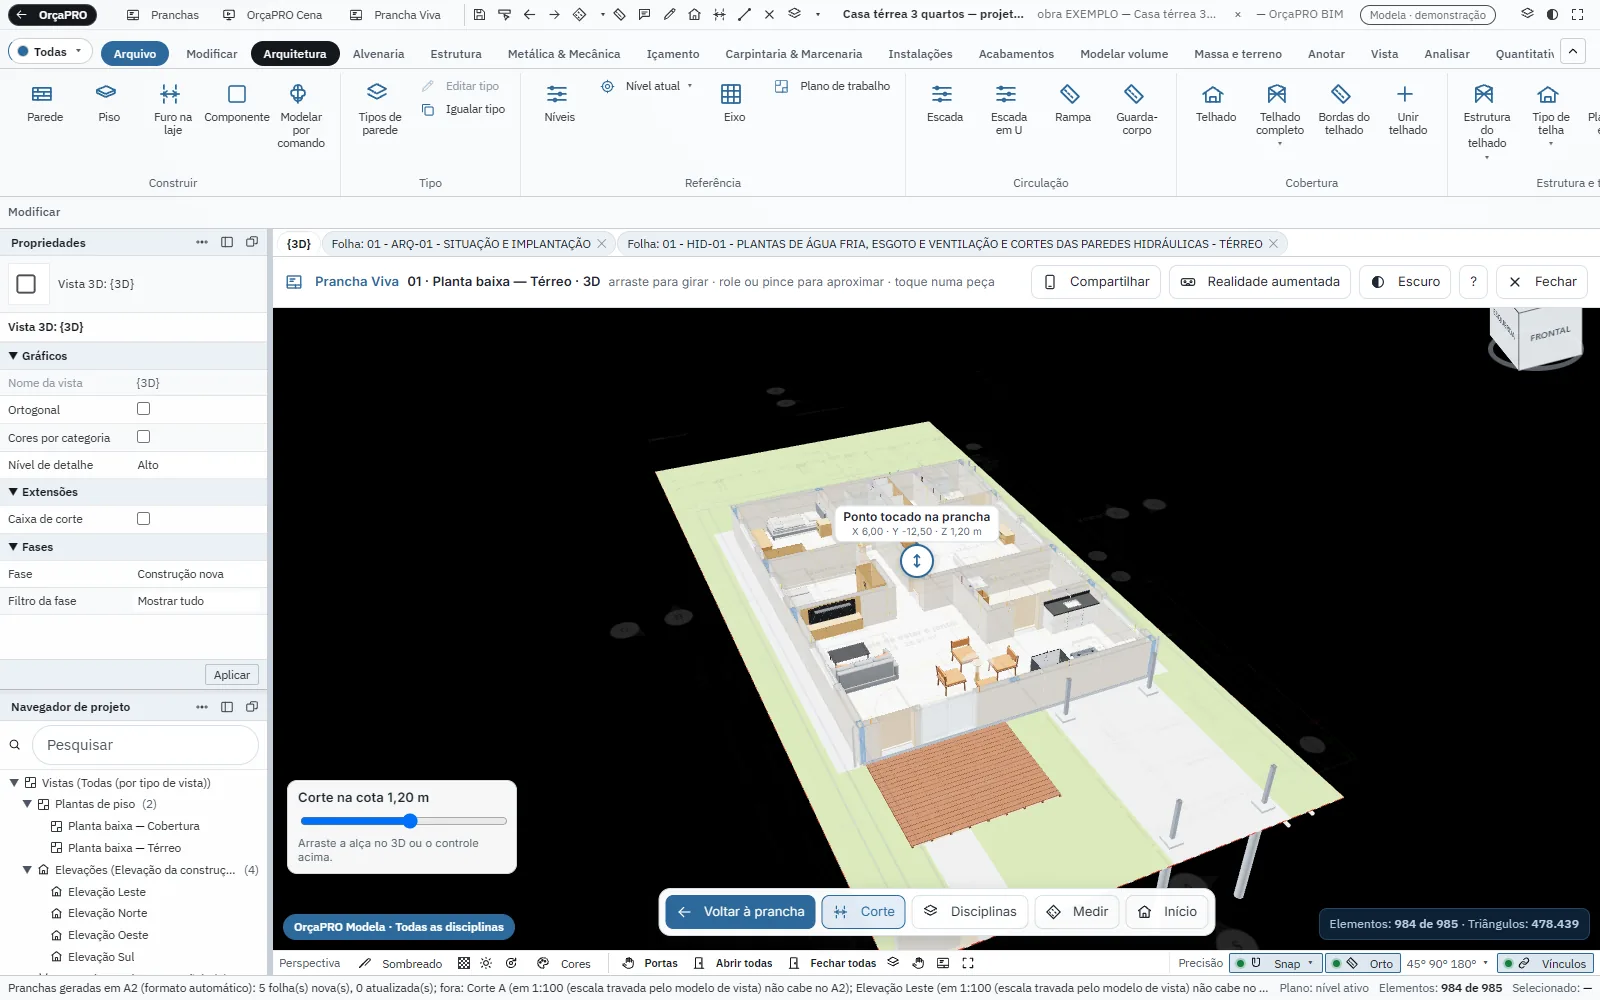The image size is (1600, 1000).
Task: Select the Unir telhado tool
Action: tap(1407, 109)
